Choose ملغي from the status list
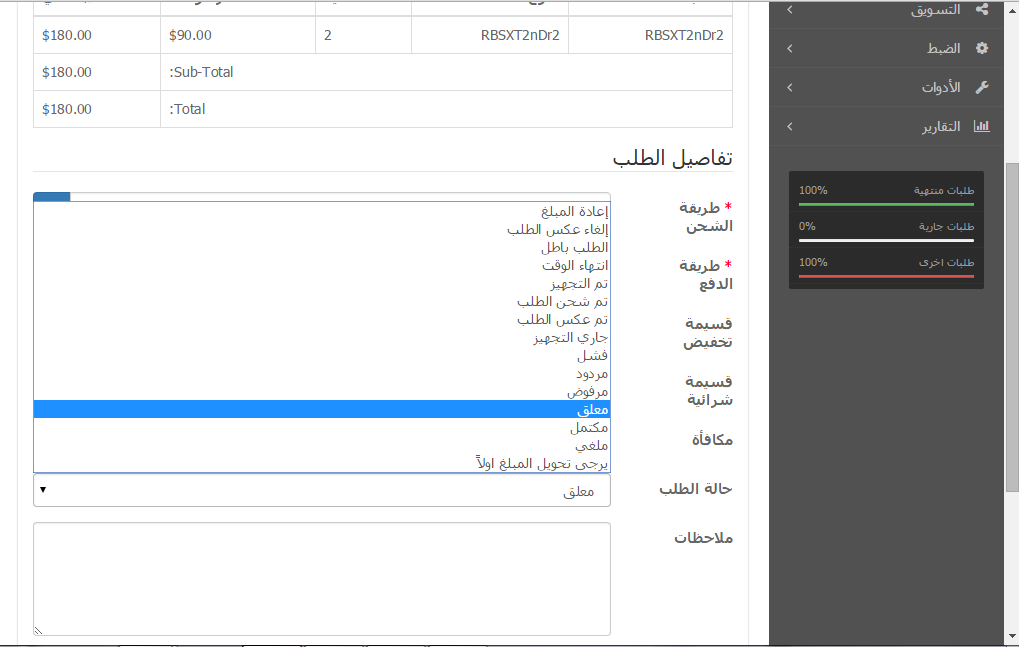The height and width of the screenshot is (647, 1019). [x=322, y=446]
